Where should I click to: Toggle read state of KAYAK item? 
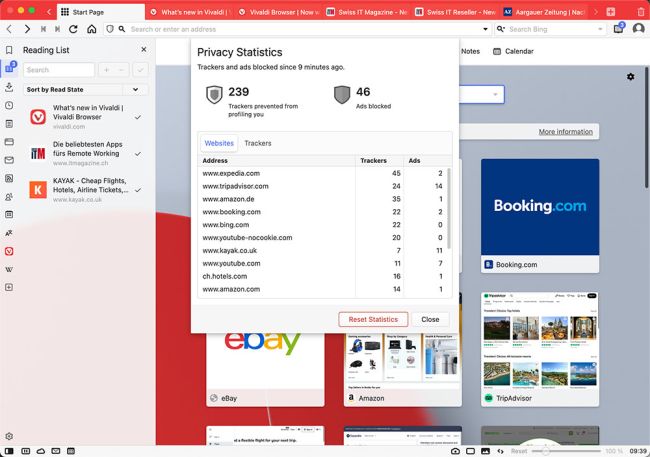[138, 190]
